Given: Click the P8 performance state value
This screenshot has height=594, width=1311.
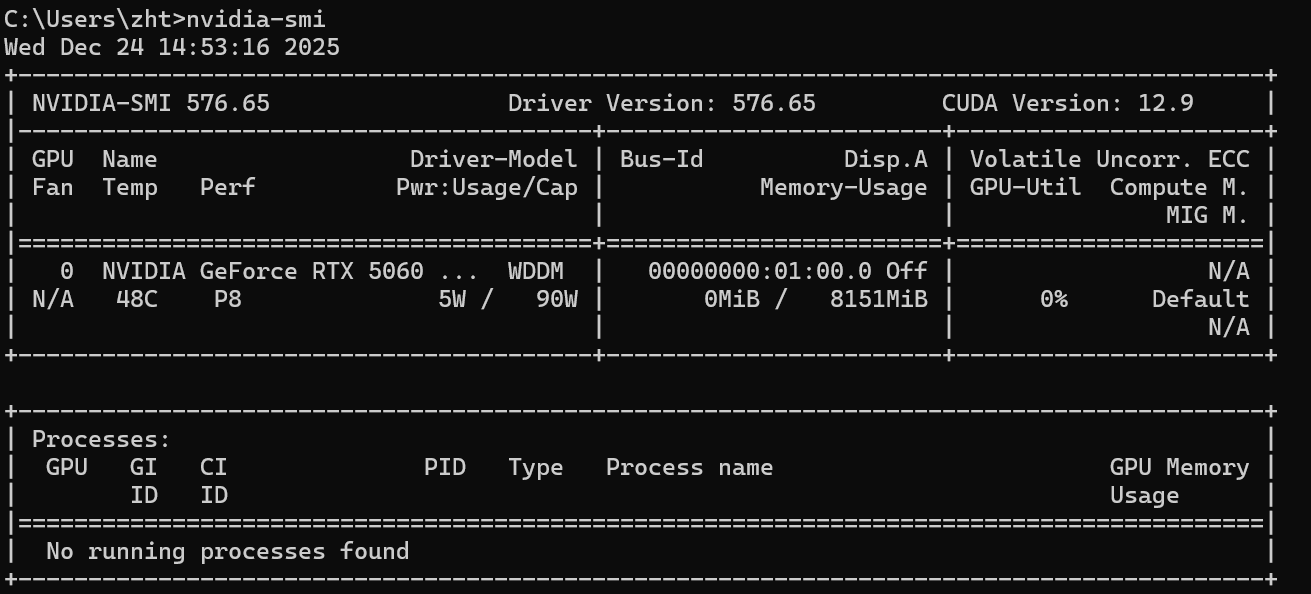Looking at the screenshot, I should 228,299.
